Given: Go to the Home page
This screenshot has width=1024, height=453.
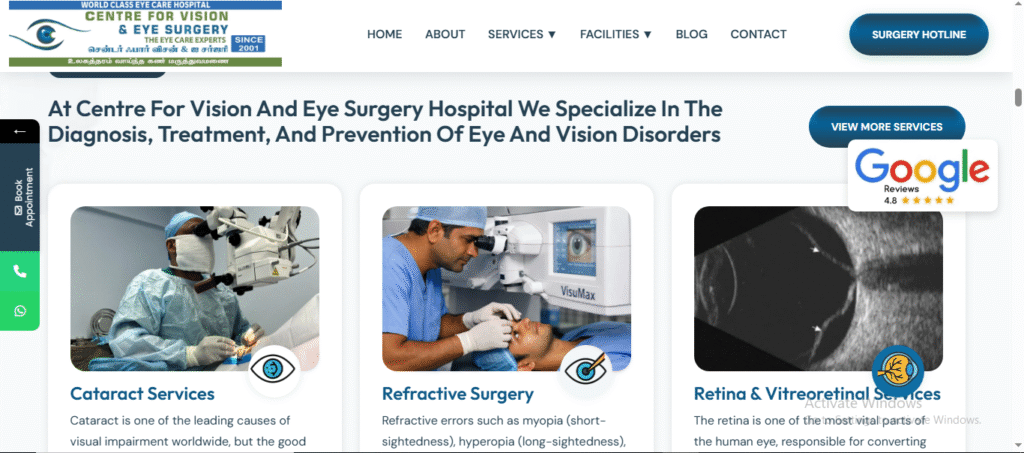Looking at the screenshot, I should pyautogui.click(x=385, y=34).
